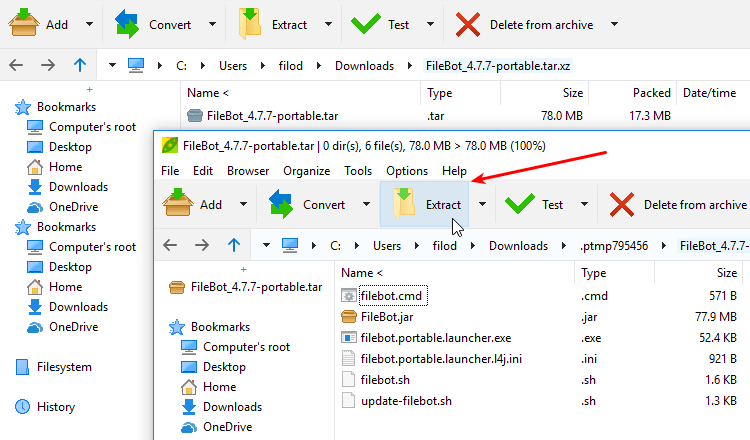Go back using back arrow in back window
This screenshot has width=750, height=440.
(16, 65)
